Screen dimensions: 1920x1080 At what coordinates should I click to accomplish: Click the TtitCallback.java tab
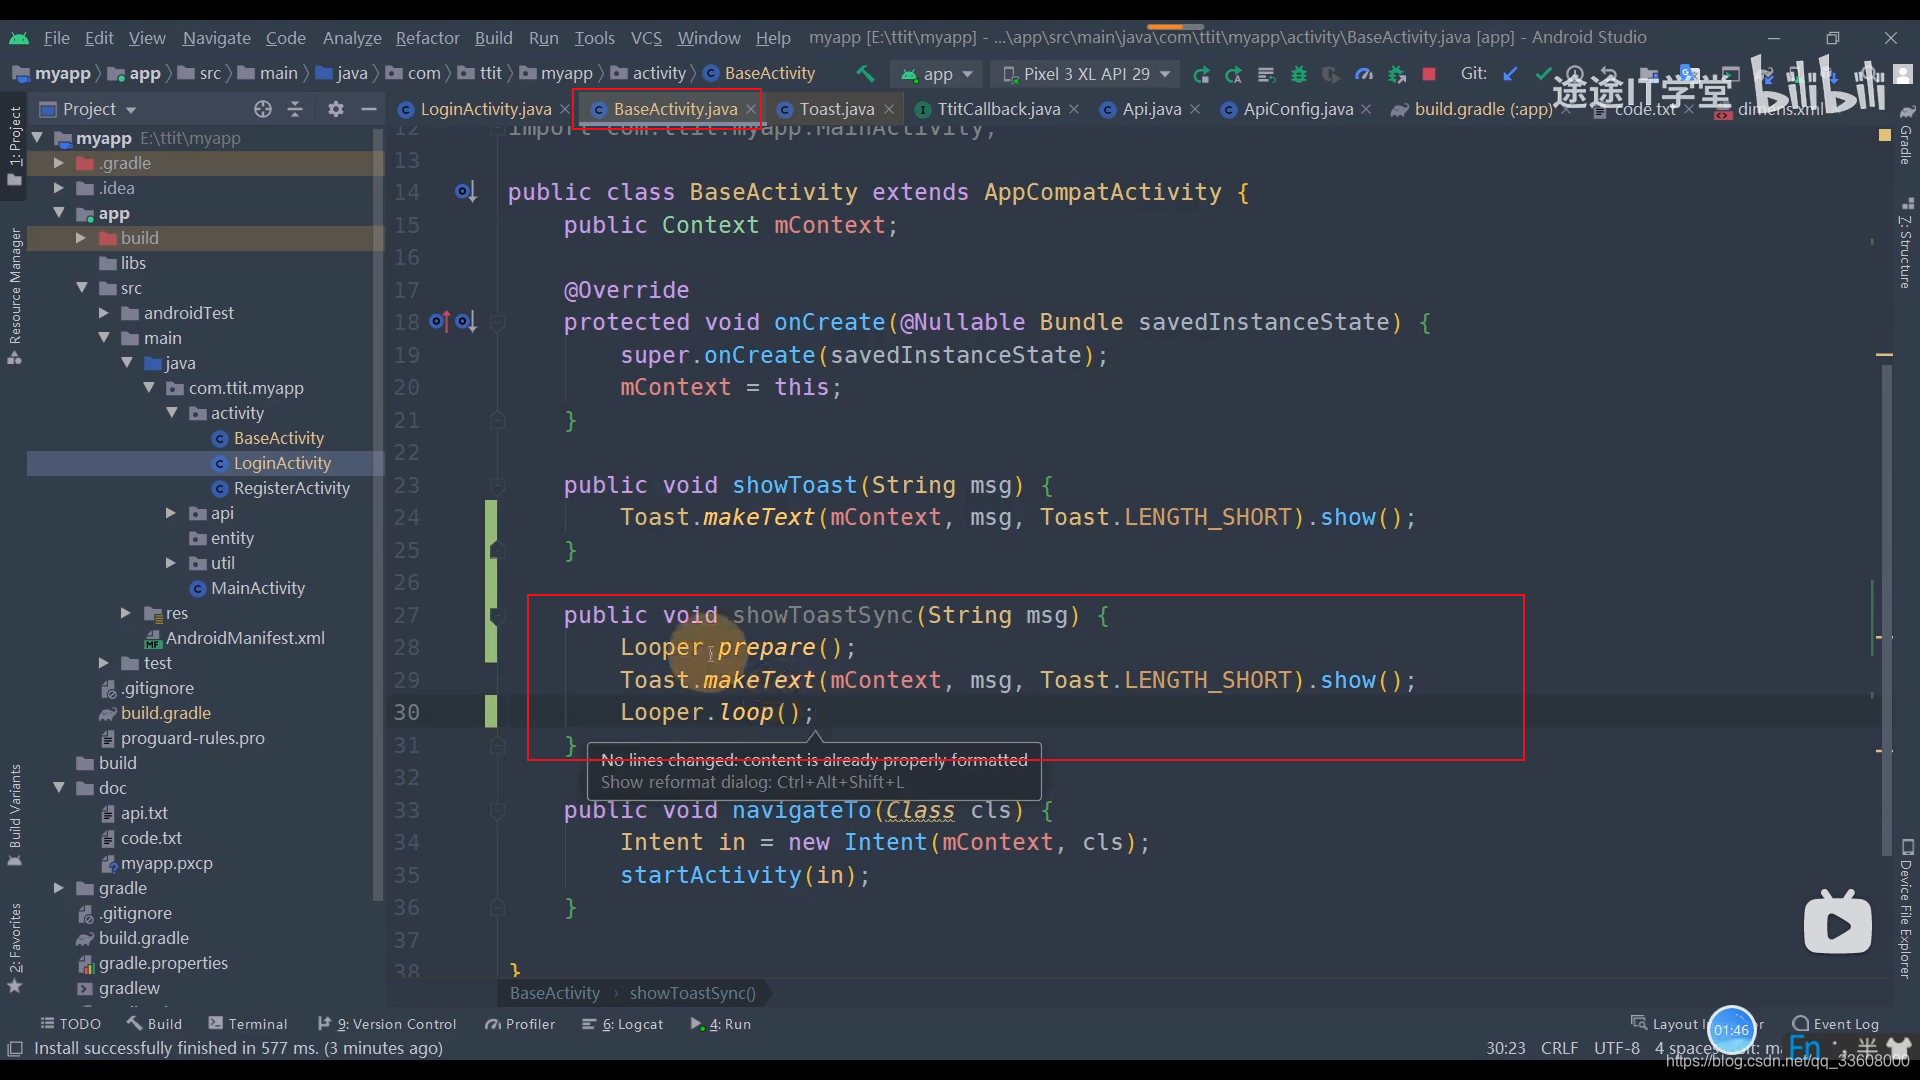998,108
